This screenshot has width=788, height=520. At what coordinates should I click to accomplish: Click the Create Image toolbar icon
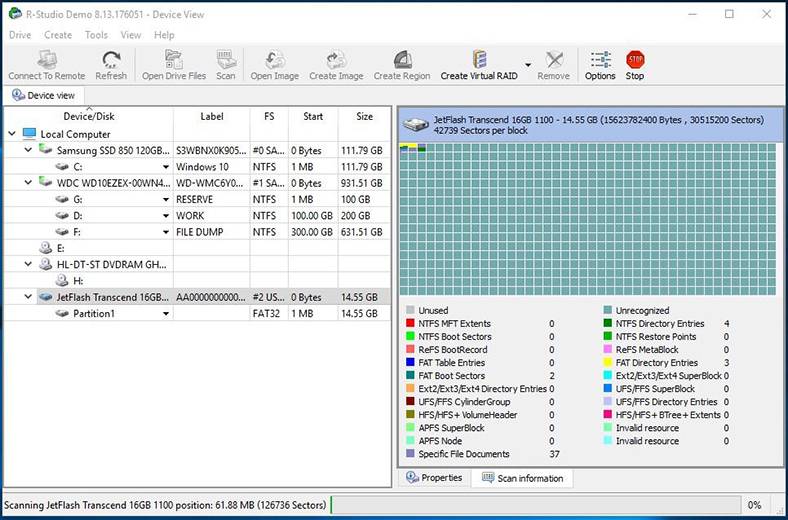click(x=336, y=65)
